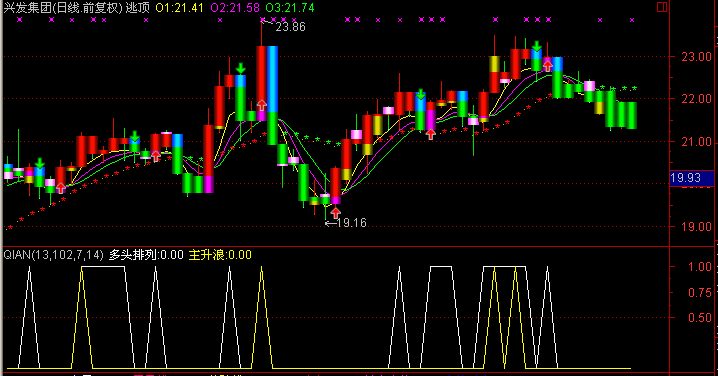Click the 多头排列:0.00 indicator label

point(146,255)
